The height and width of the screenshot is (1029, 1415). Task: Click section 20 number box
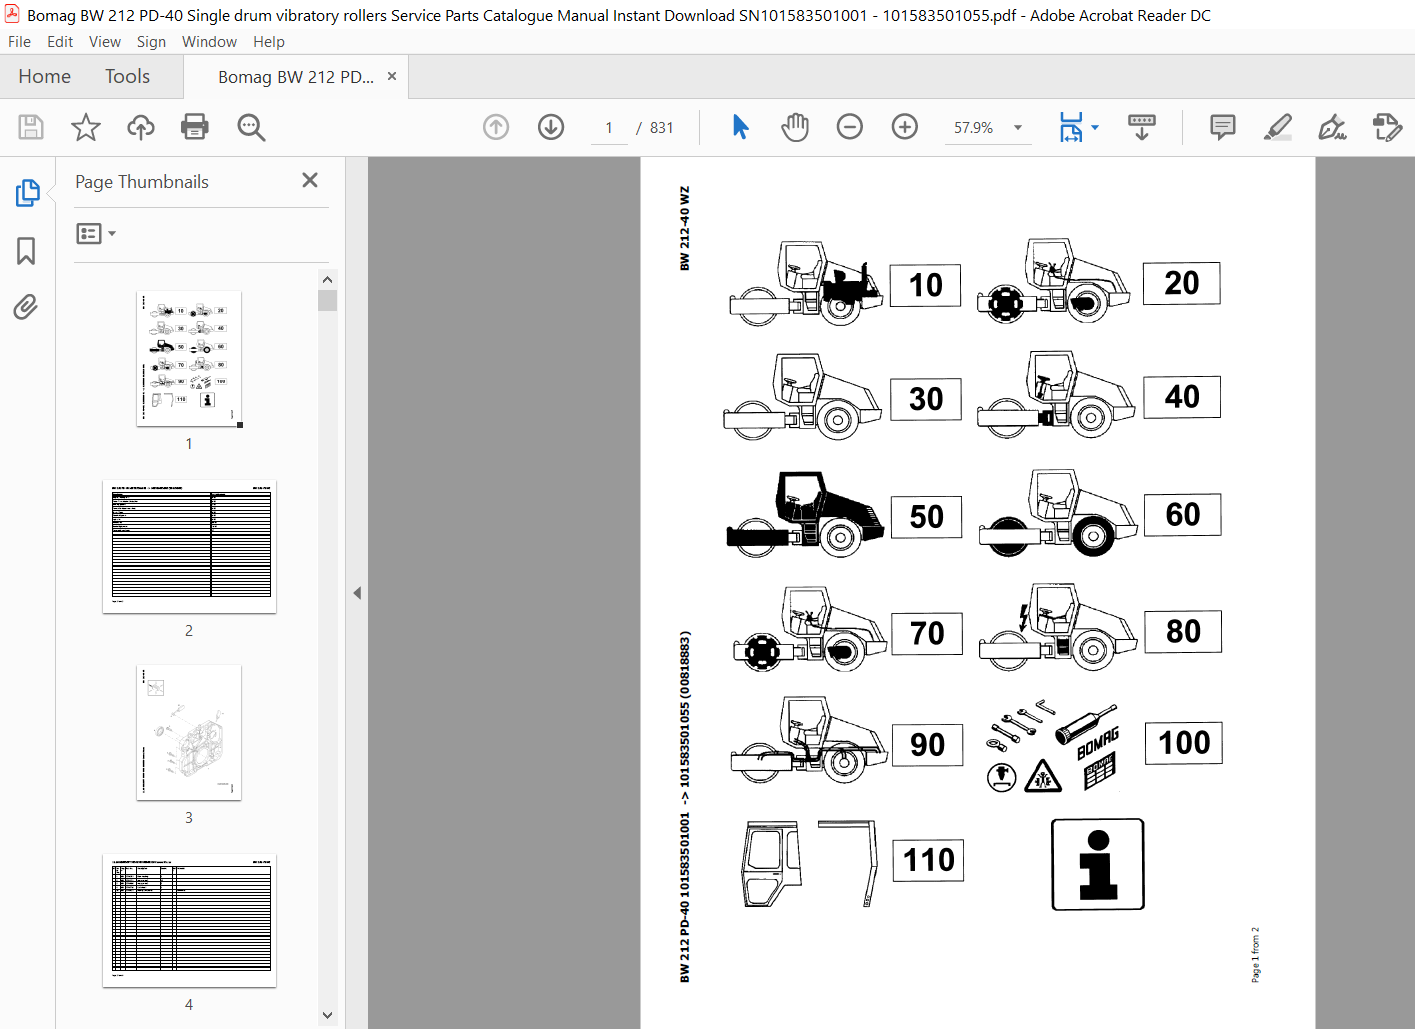1181,283
